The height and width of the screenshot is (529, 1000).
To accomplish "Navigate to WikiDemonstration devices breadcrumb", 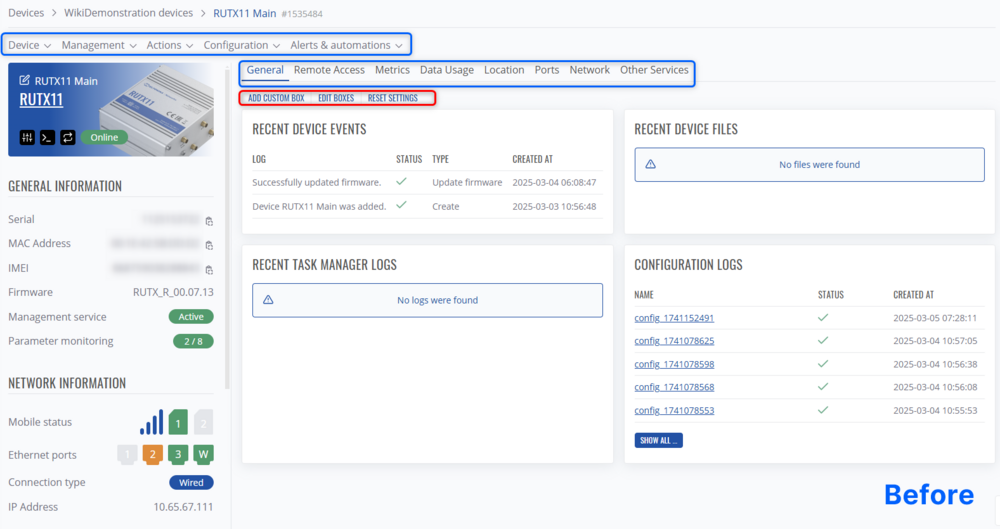I will (x=130, y=13).
